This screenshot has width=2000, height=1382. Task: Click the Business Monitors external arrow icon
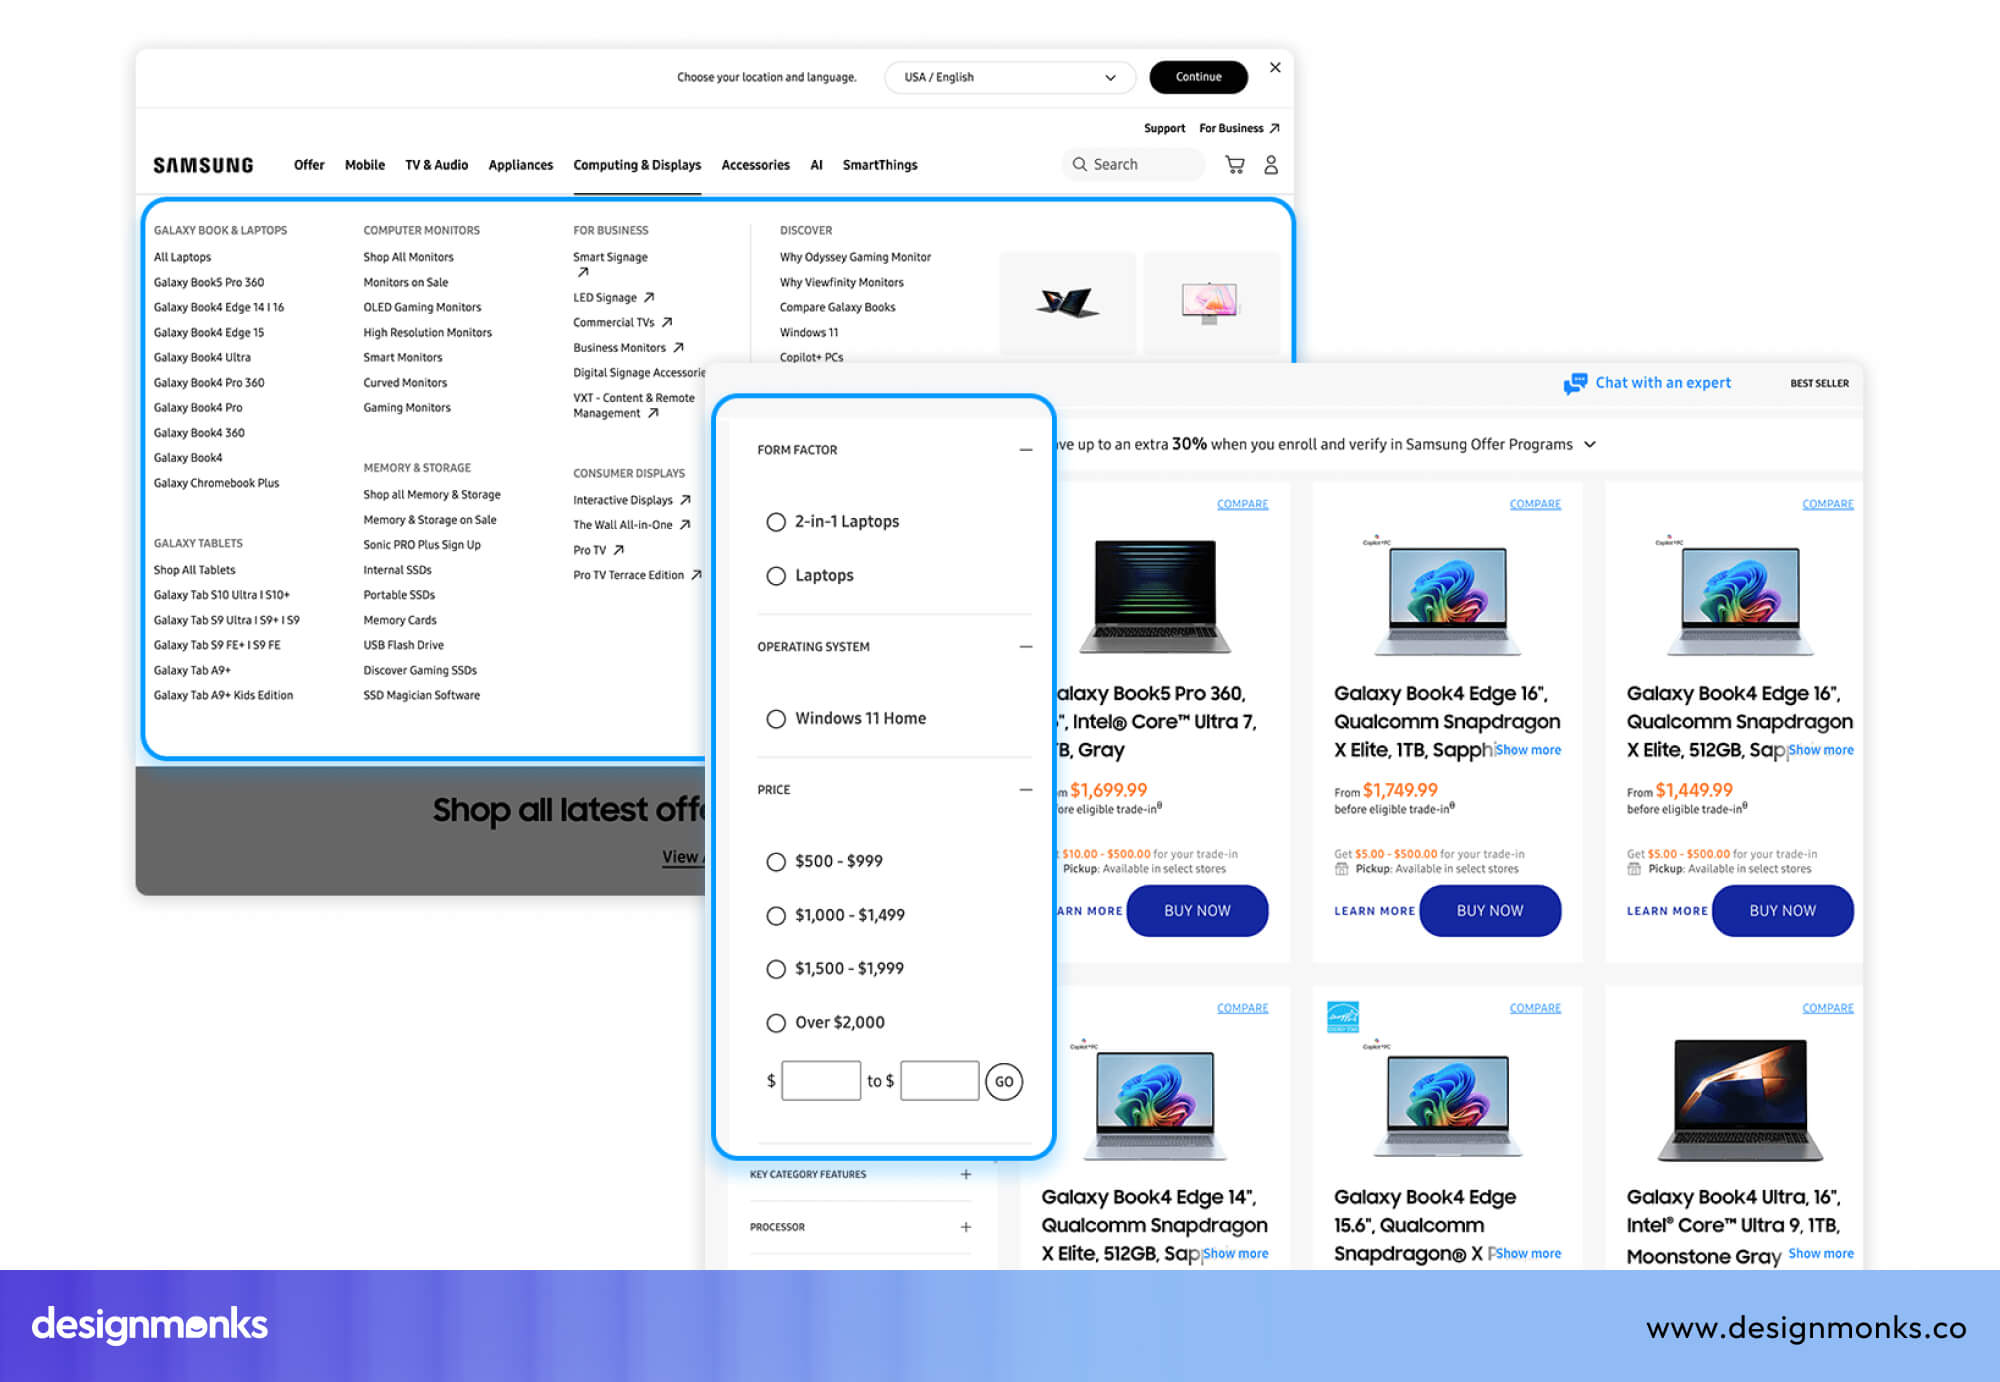pyautogui.click(x=678, y=347)
